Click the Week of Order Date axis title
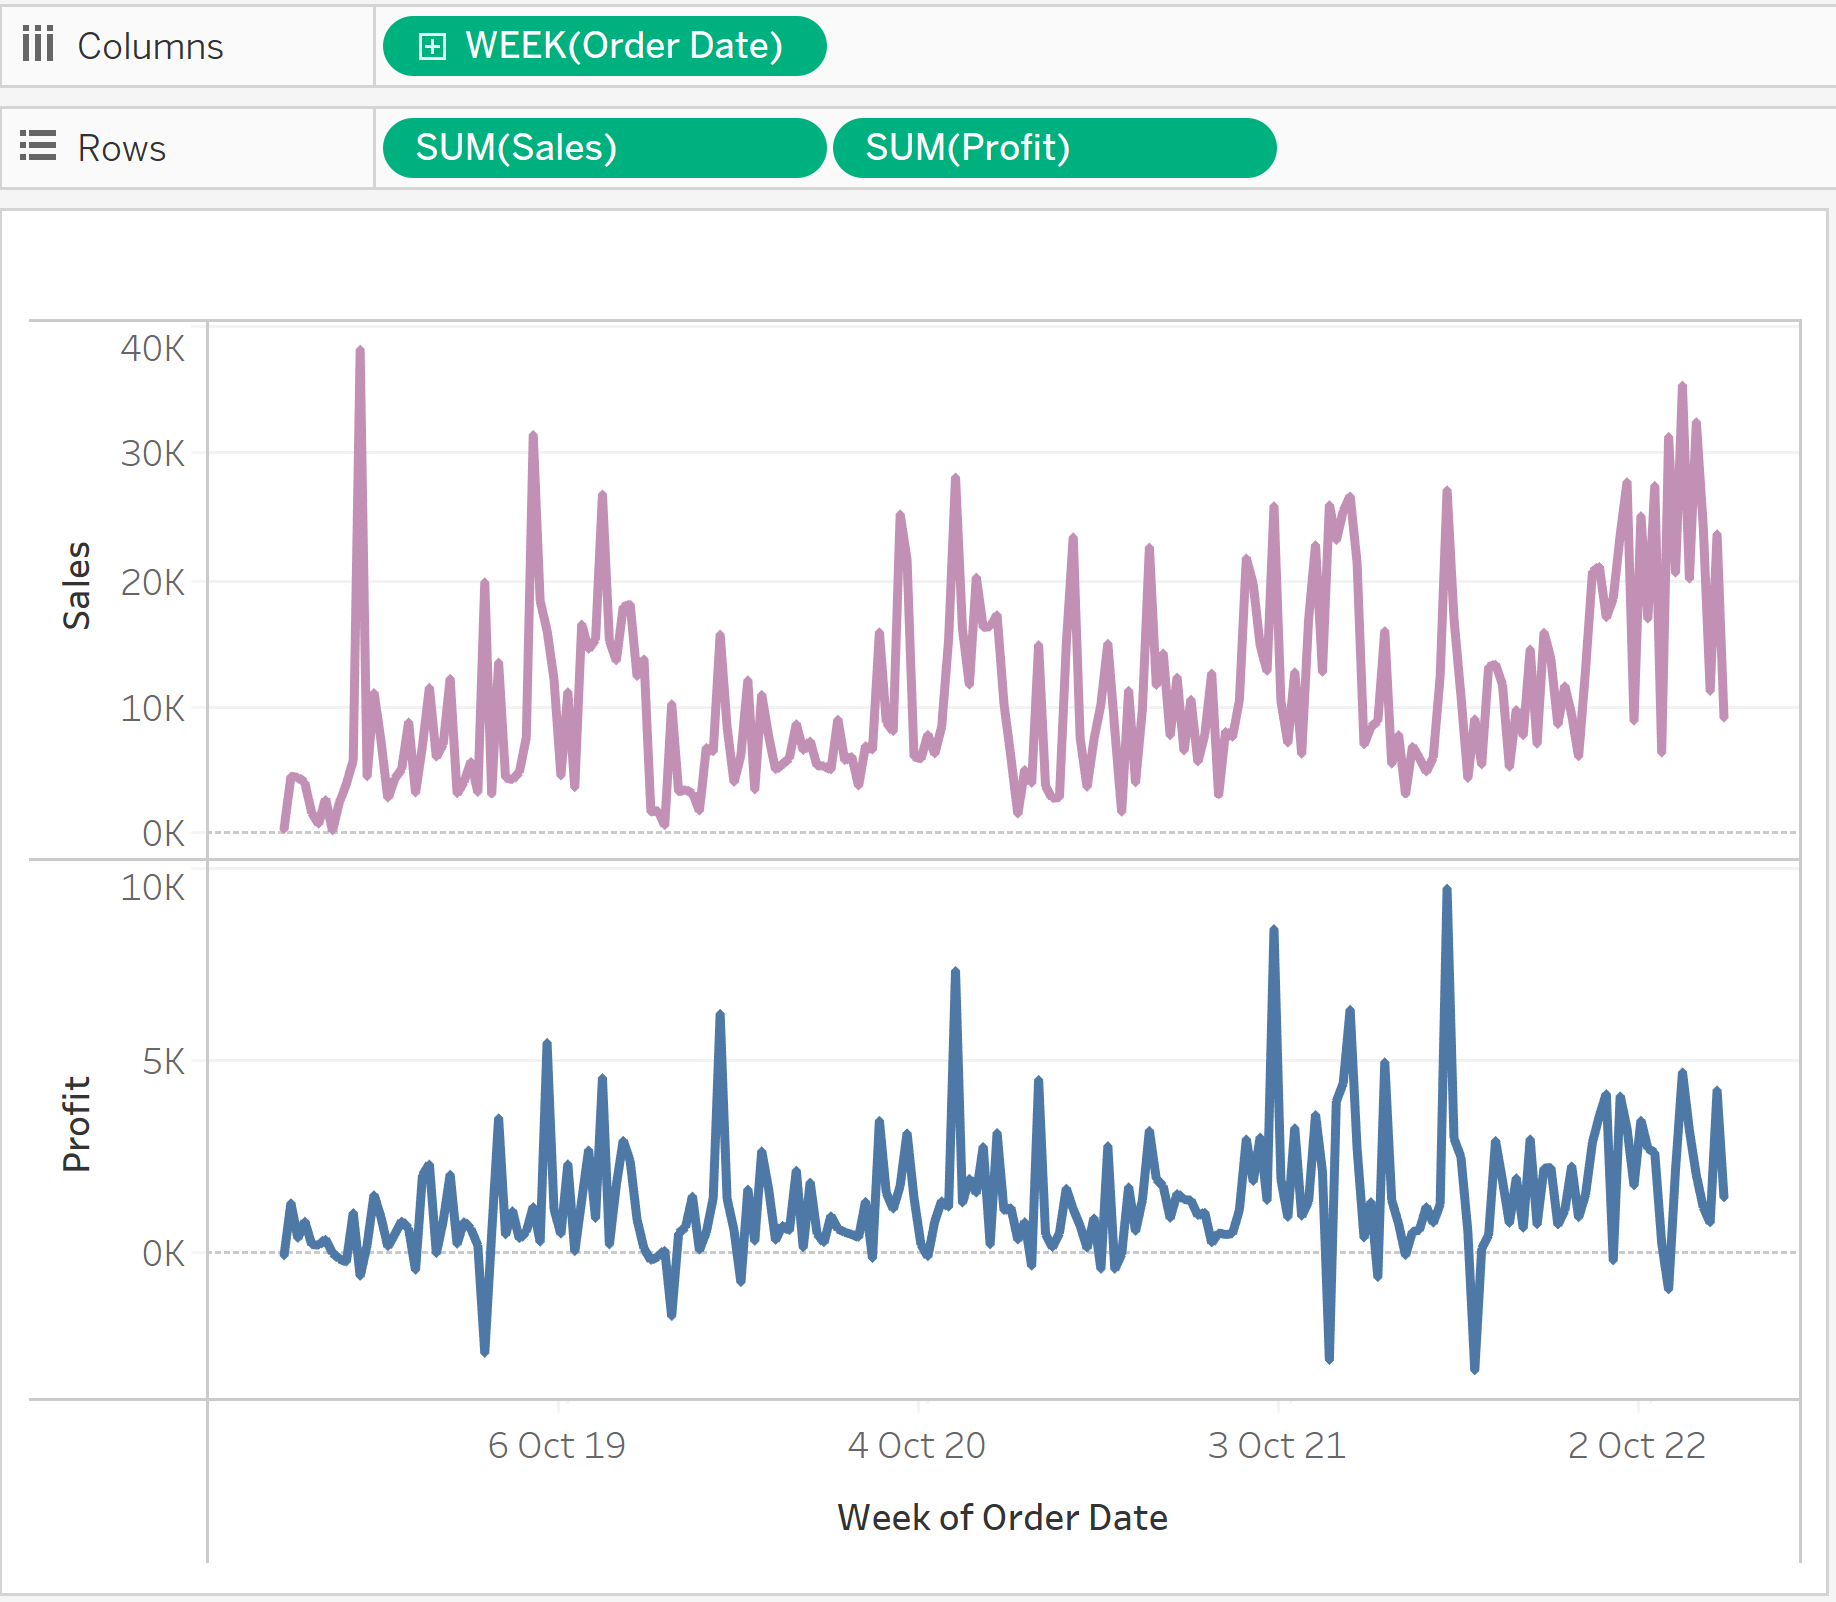1836x1602 pixels. tap(1002, 1517)
